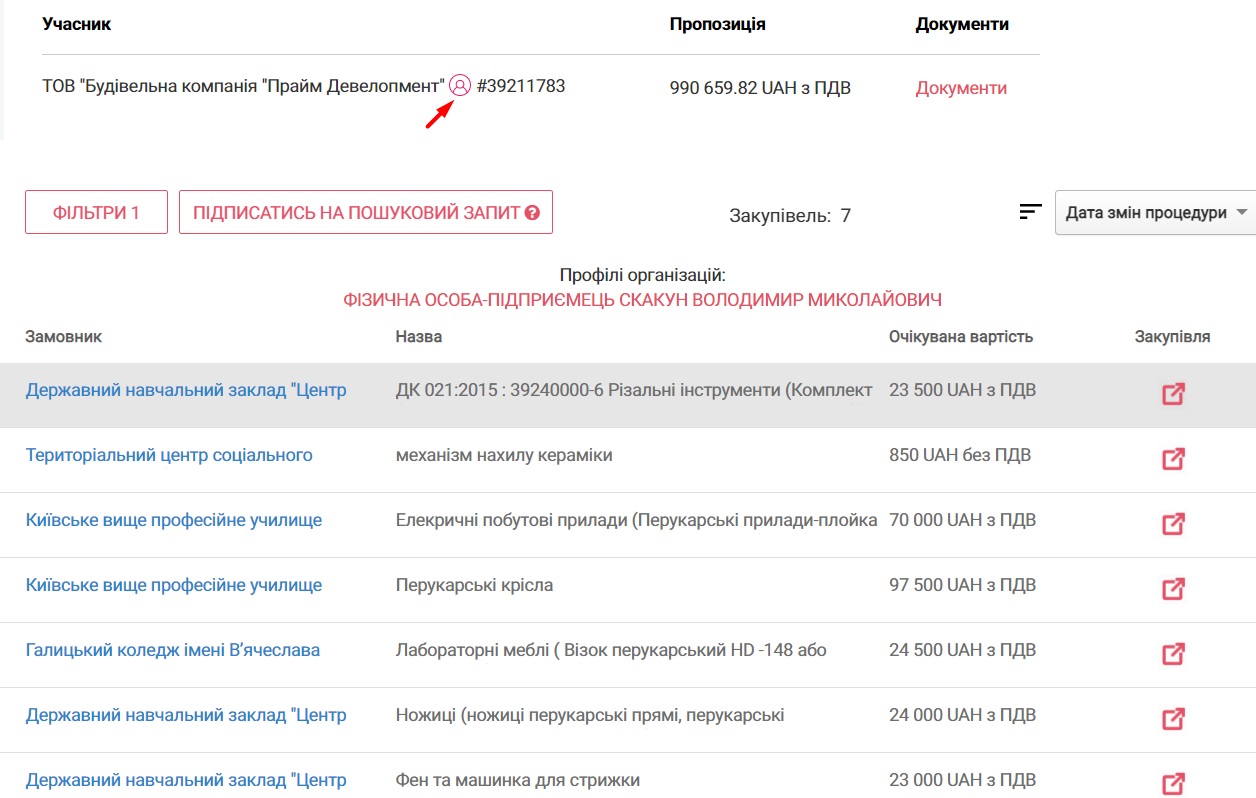Open Територіальний центр соціального customer link
The width and height of the screenshot is (1256, 798).
coord(169,455)
